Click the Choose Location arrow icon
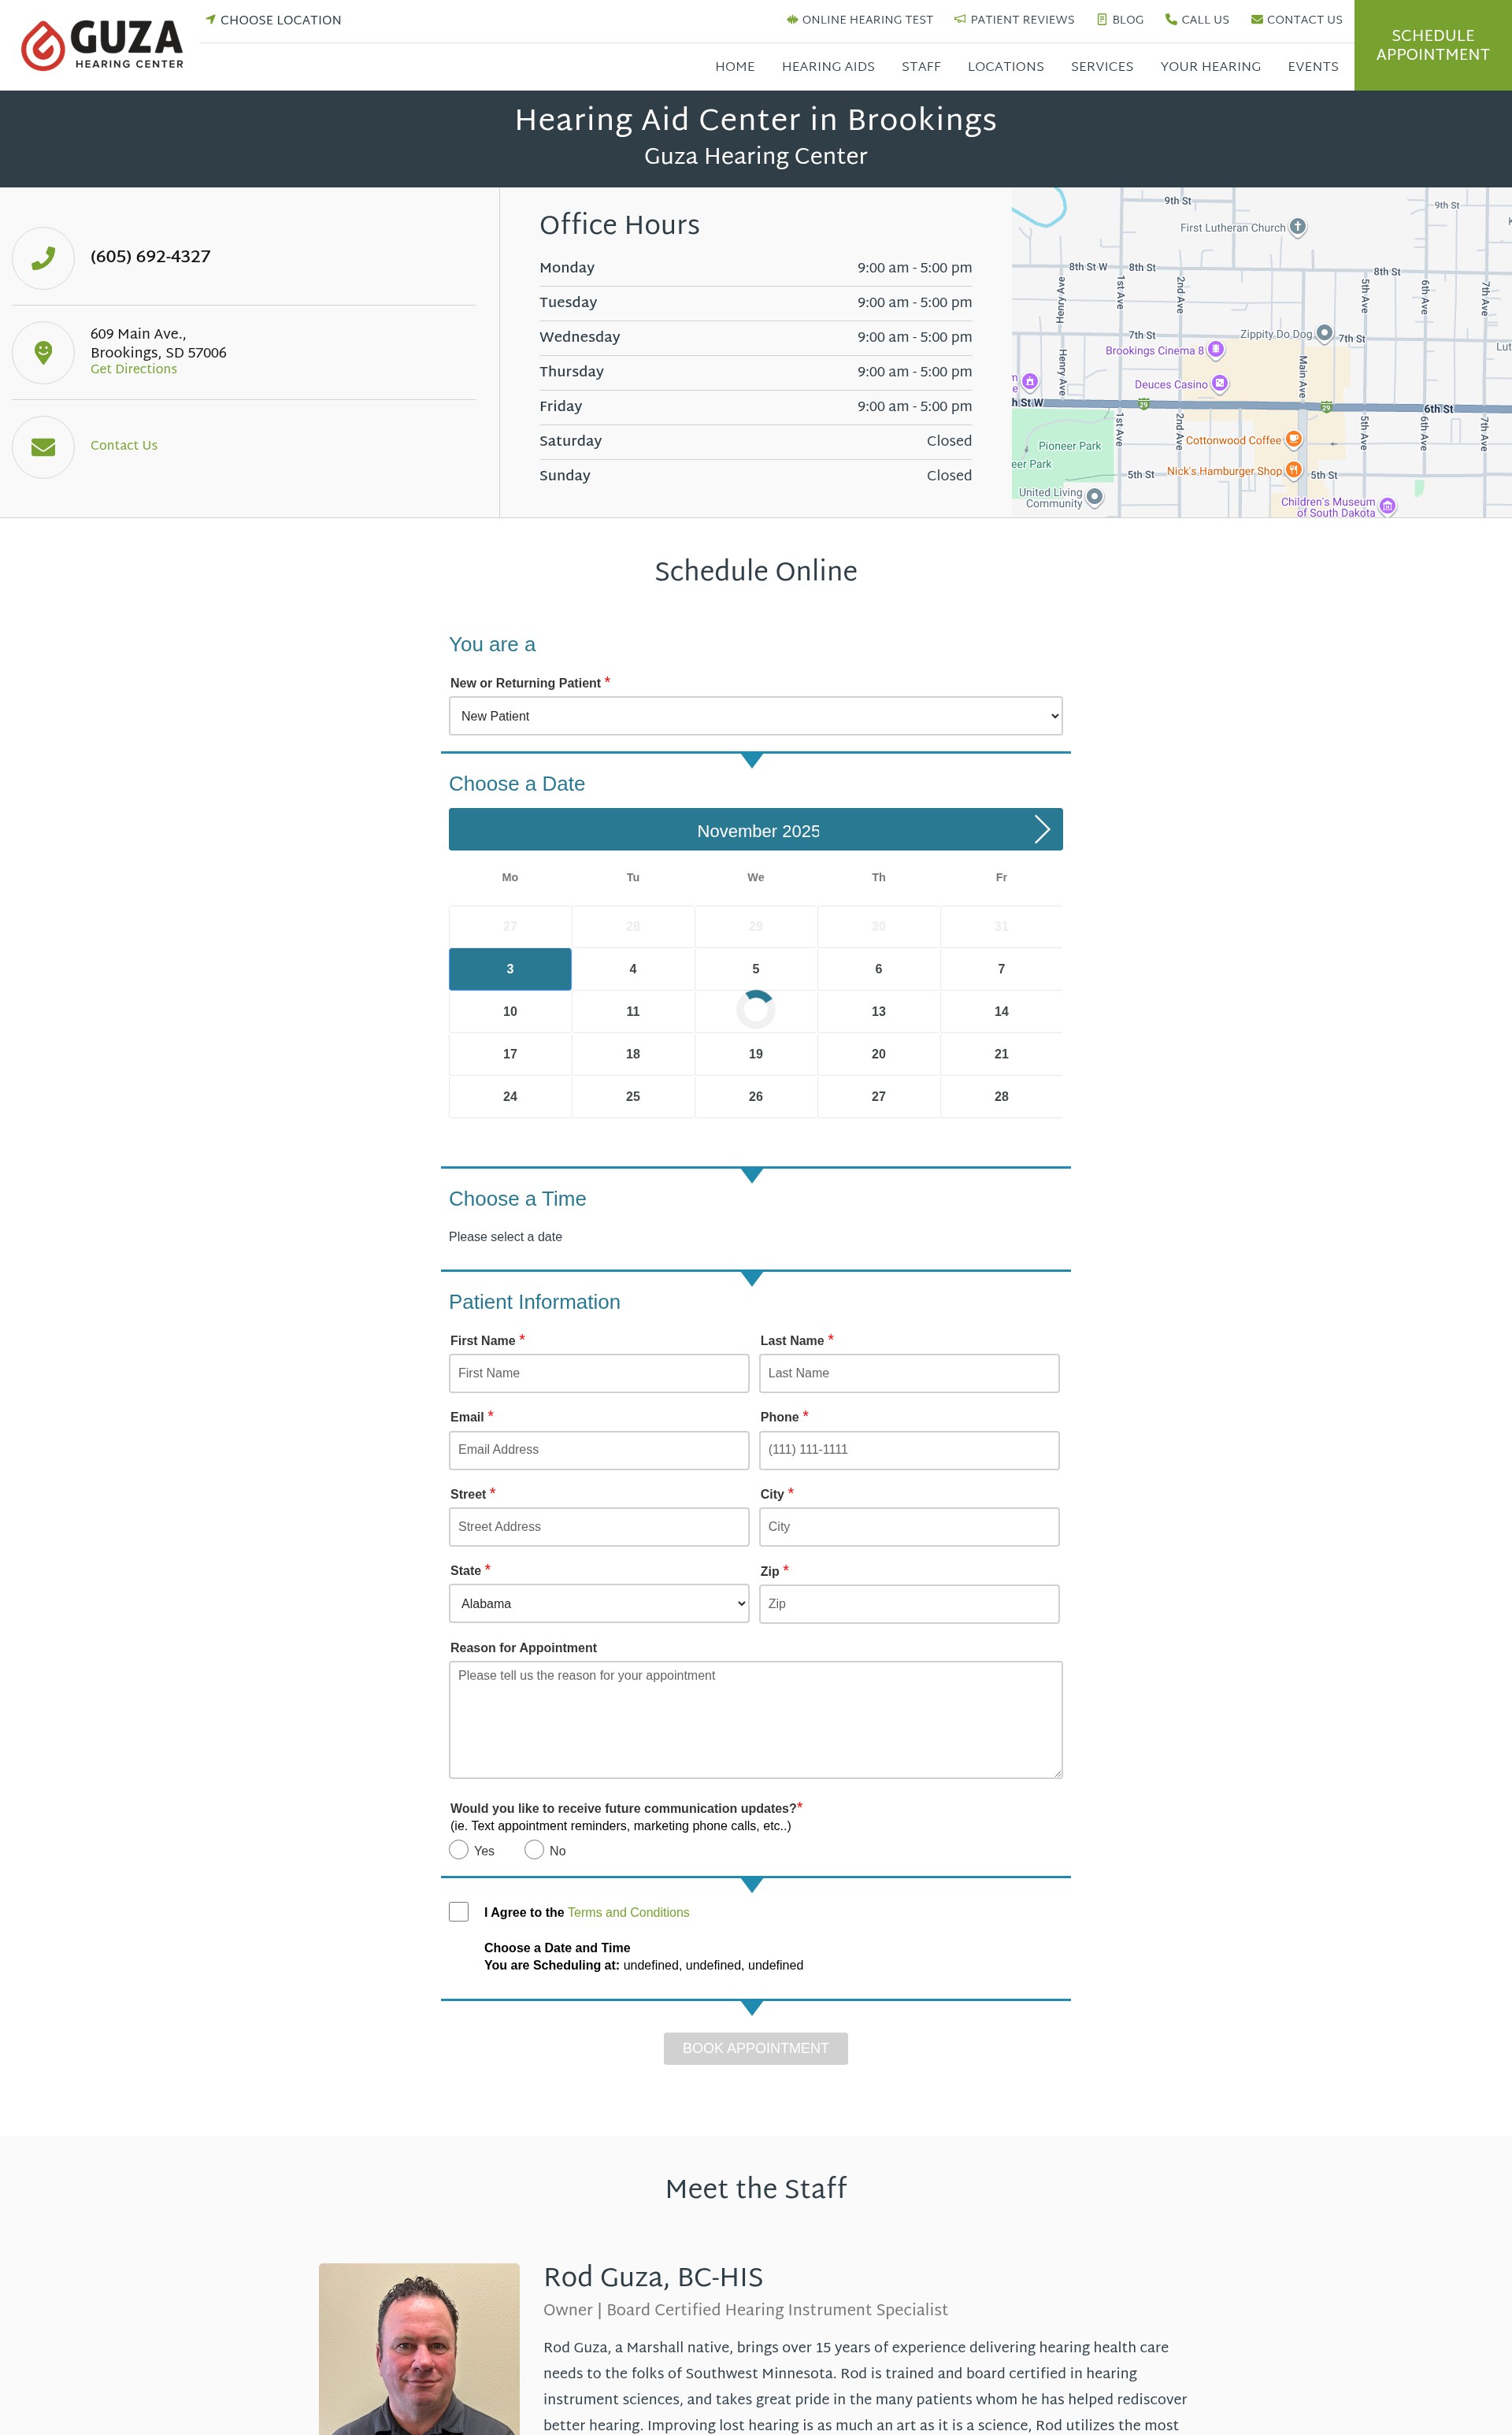This screenshot has height=2435, width=1512. (211, 19)
